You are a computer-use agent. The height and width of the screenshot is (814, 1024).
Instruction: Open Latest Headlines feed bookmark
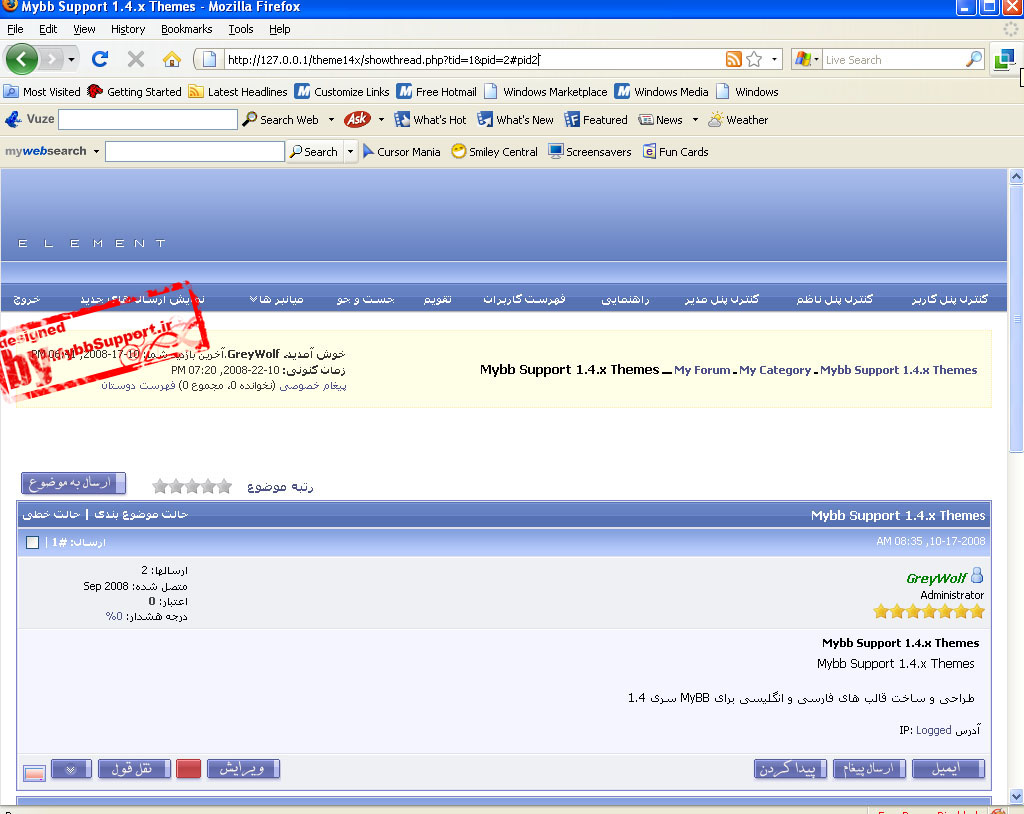tap(238, 91)
